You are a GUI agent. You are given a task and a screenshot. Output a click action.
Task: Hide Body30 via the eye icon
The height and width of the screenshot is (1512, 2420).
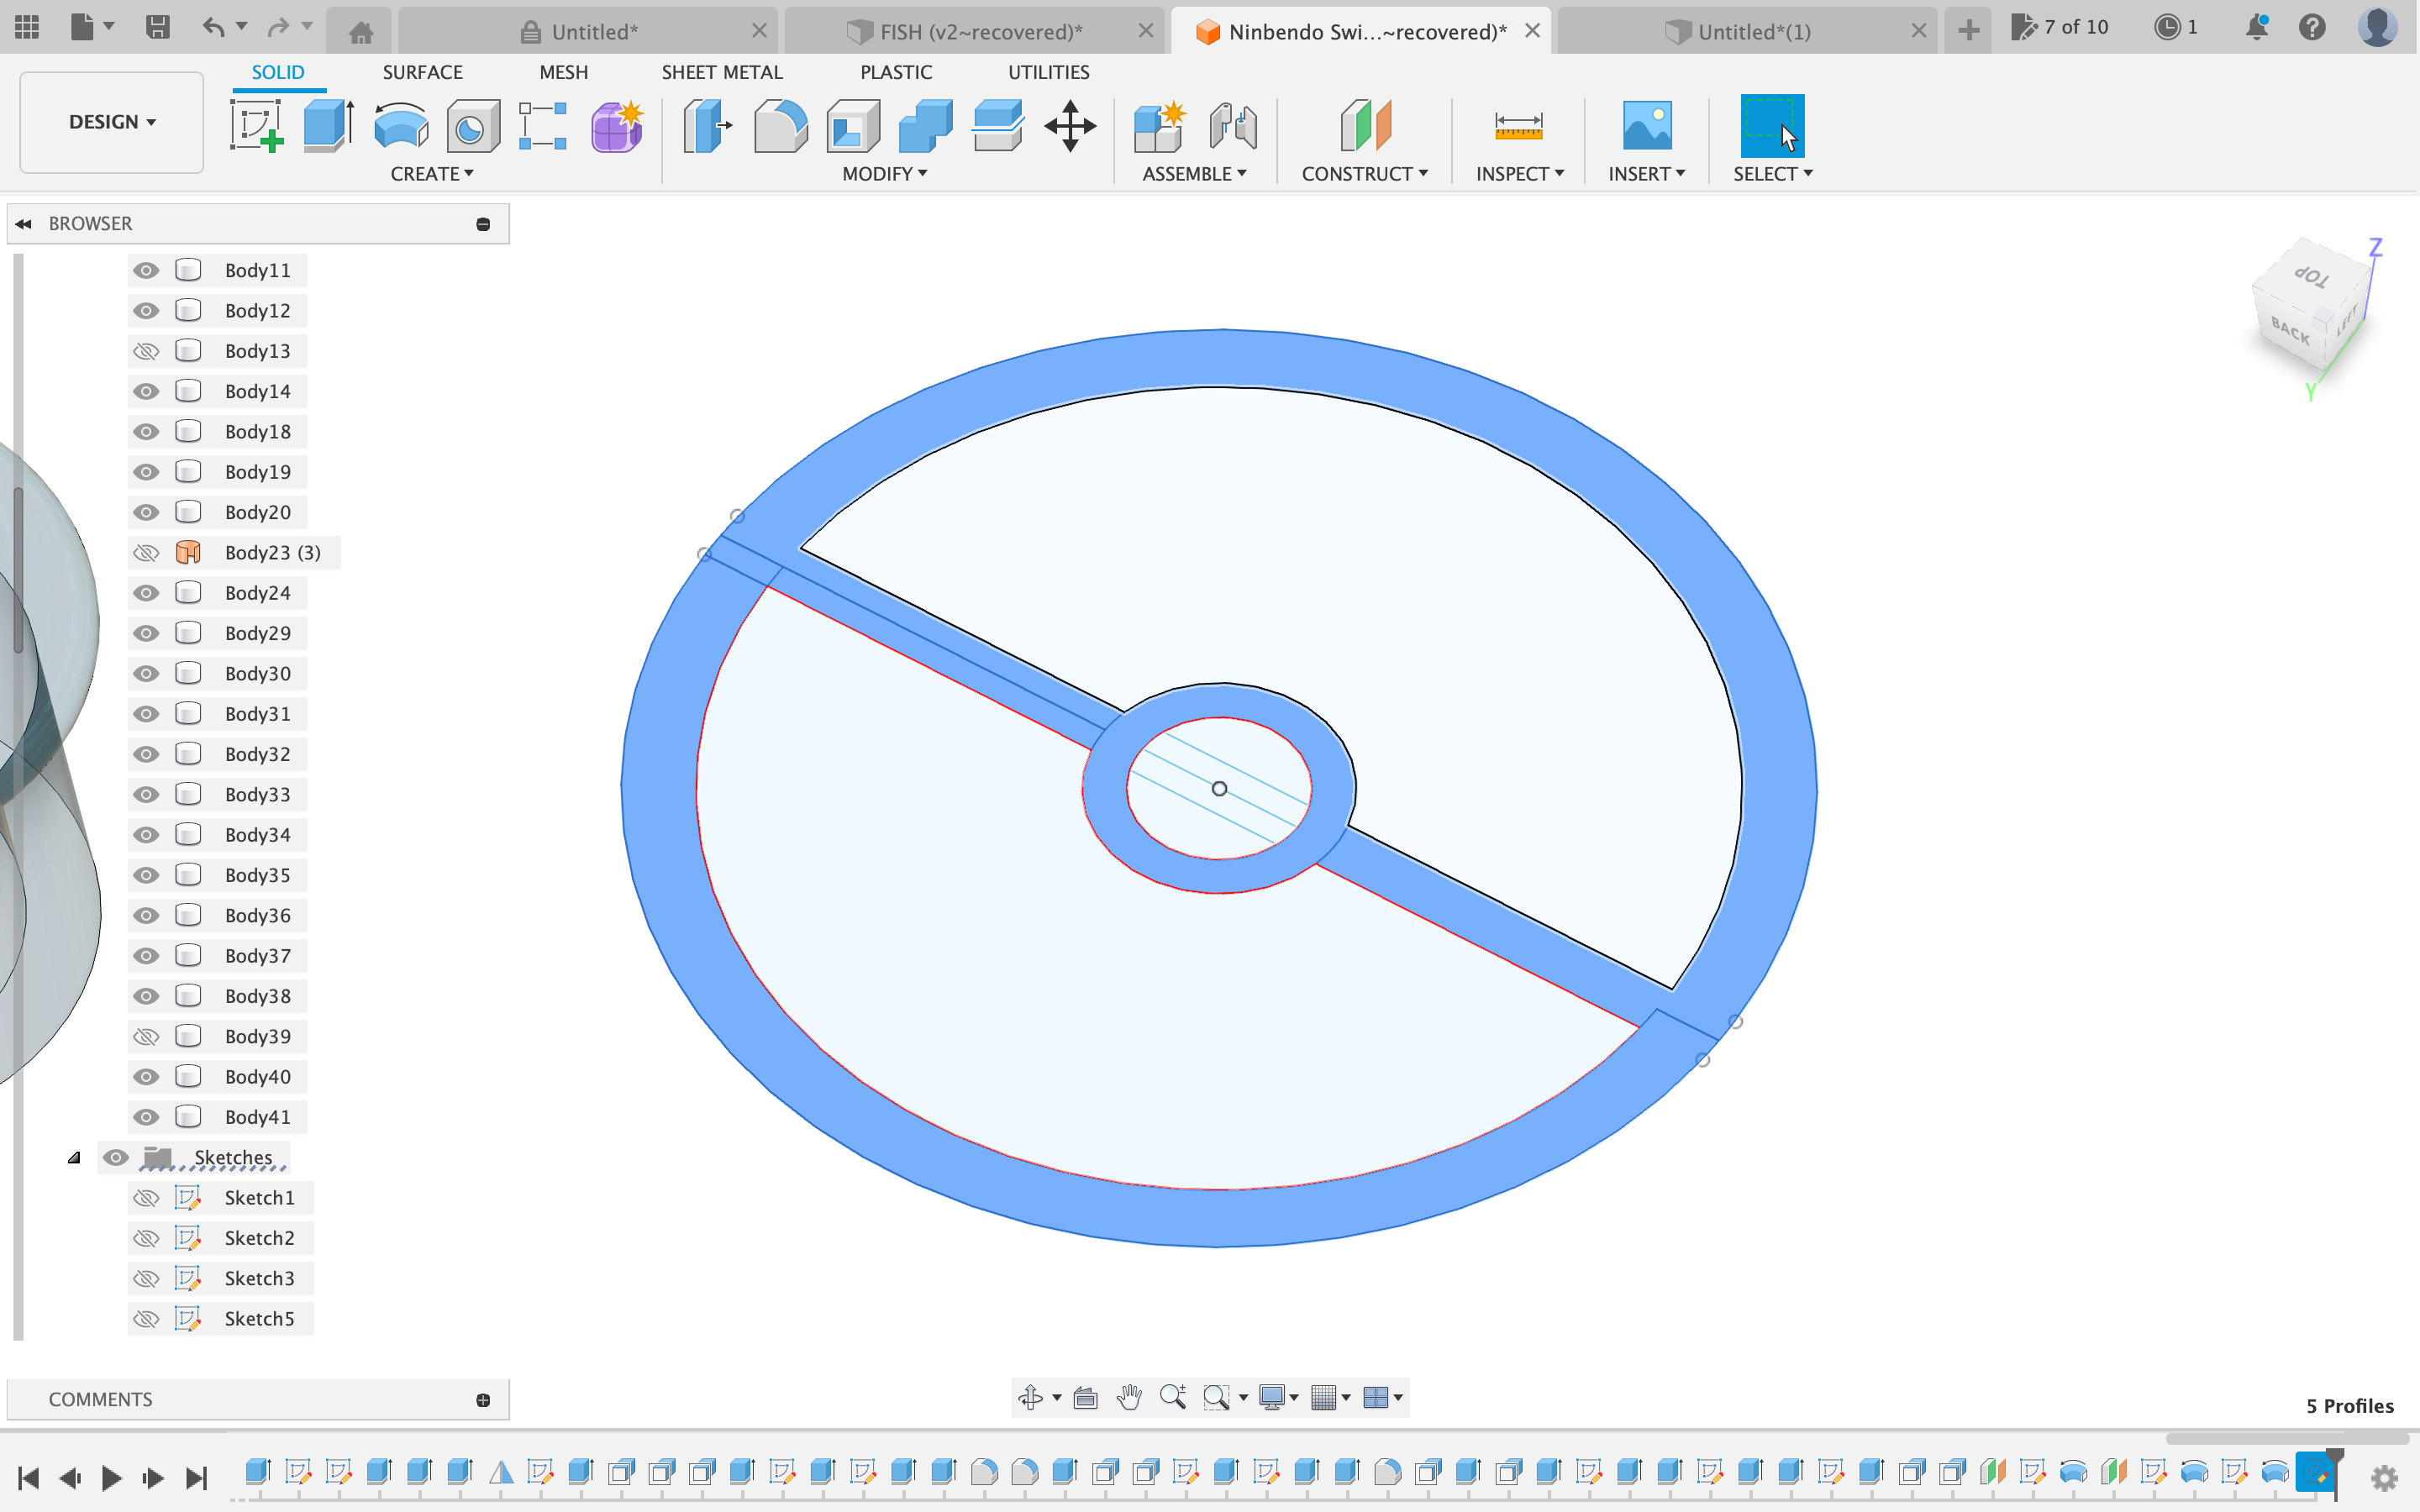(146, 674)
